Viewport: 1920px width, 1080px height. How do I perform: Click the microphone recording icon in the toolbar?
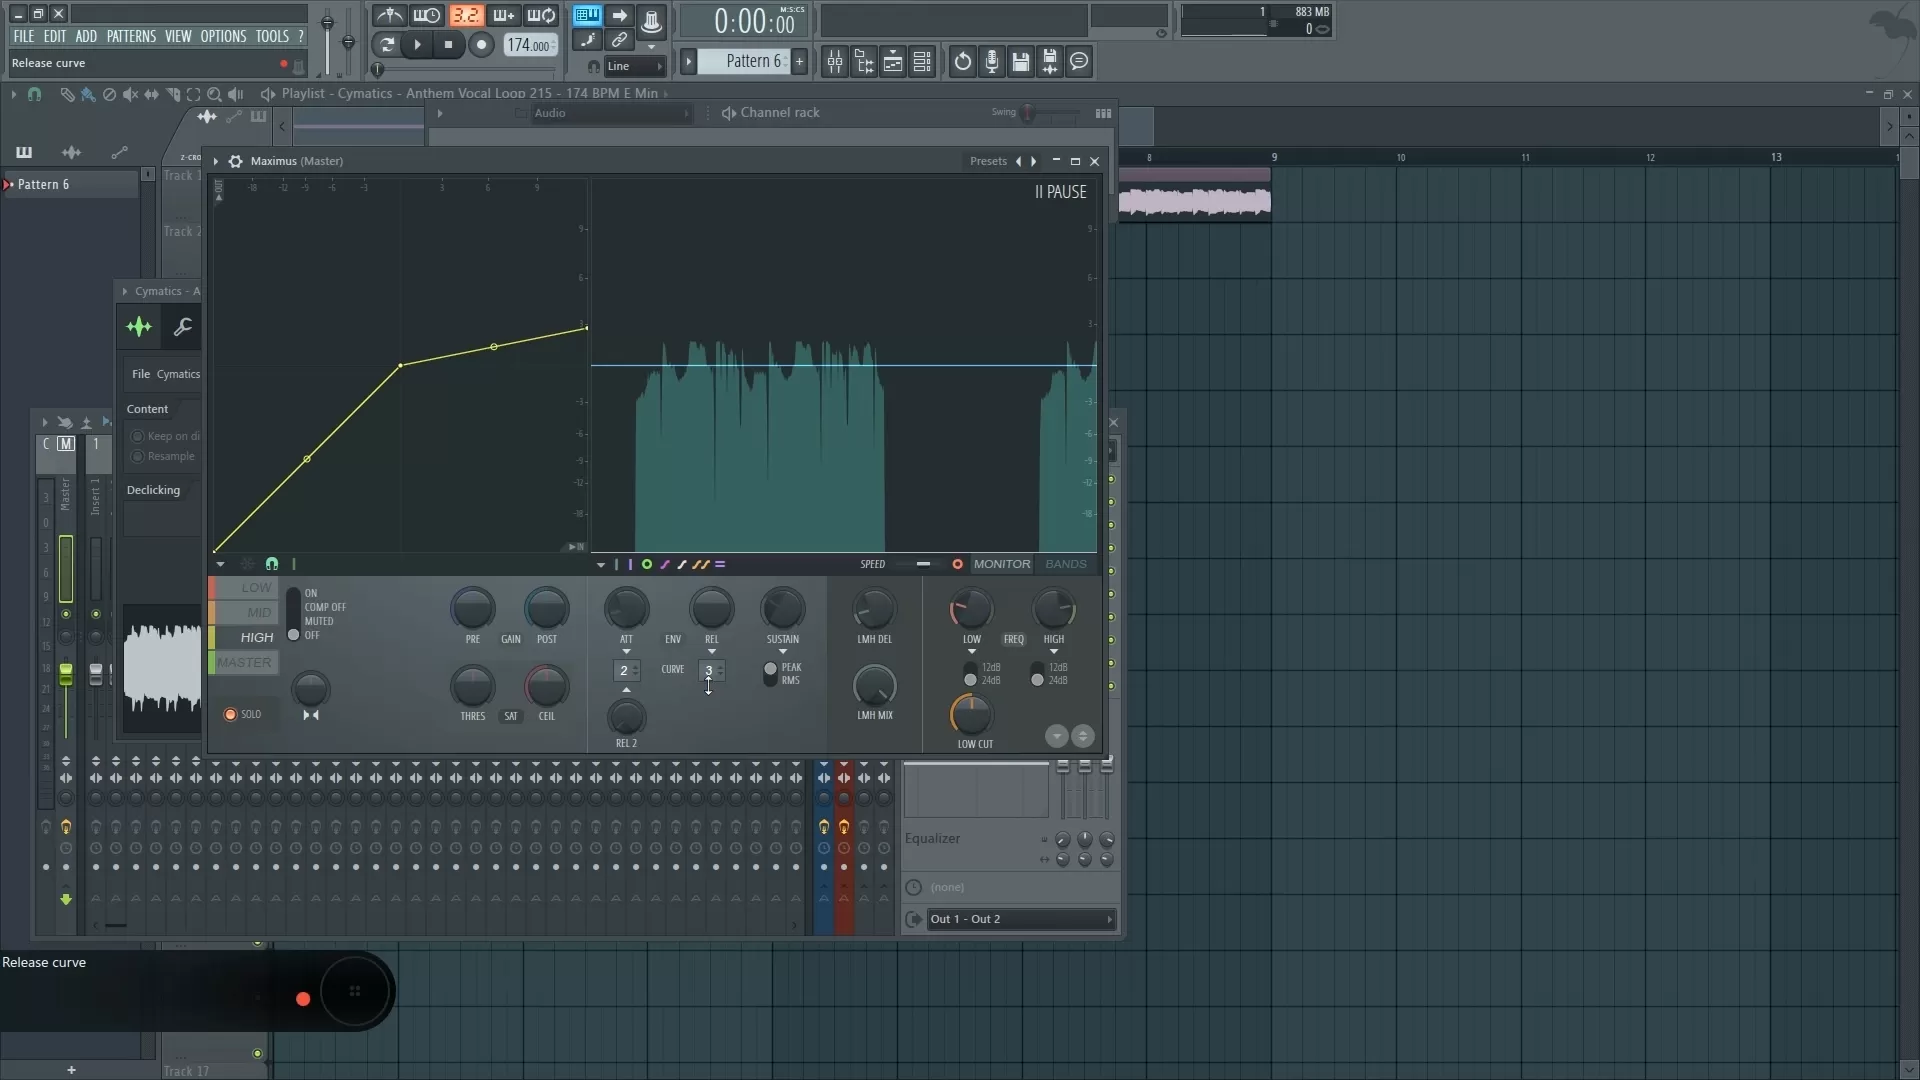tap(991, 61)
